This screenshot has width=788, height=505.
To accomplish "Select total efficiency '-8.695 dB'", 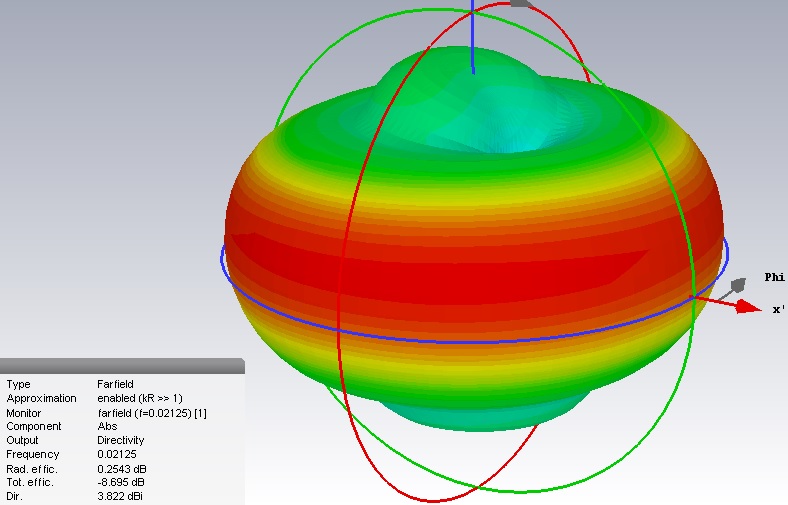I will 121,483.
